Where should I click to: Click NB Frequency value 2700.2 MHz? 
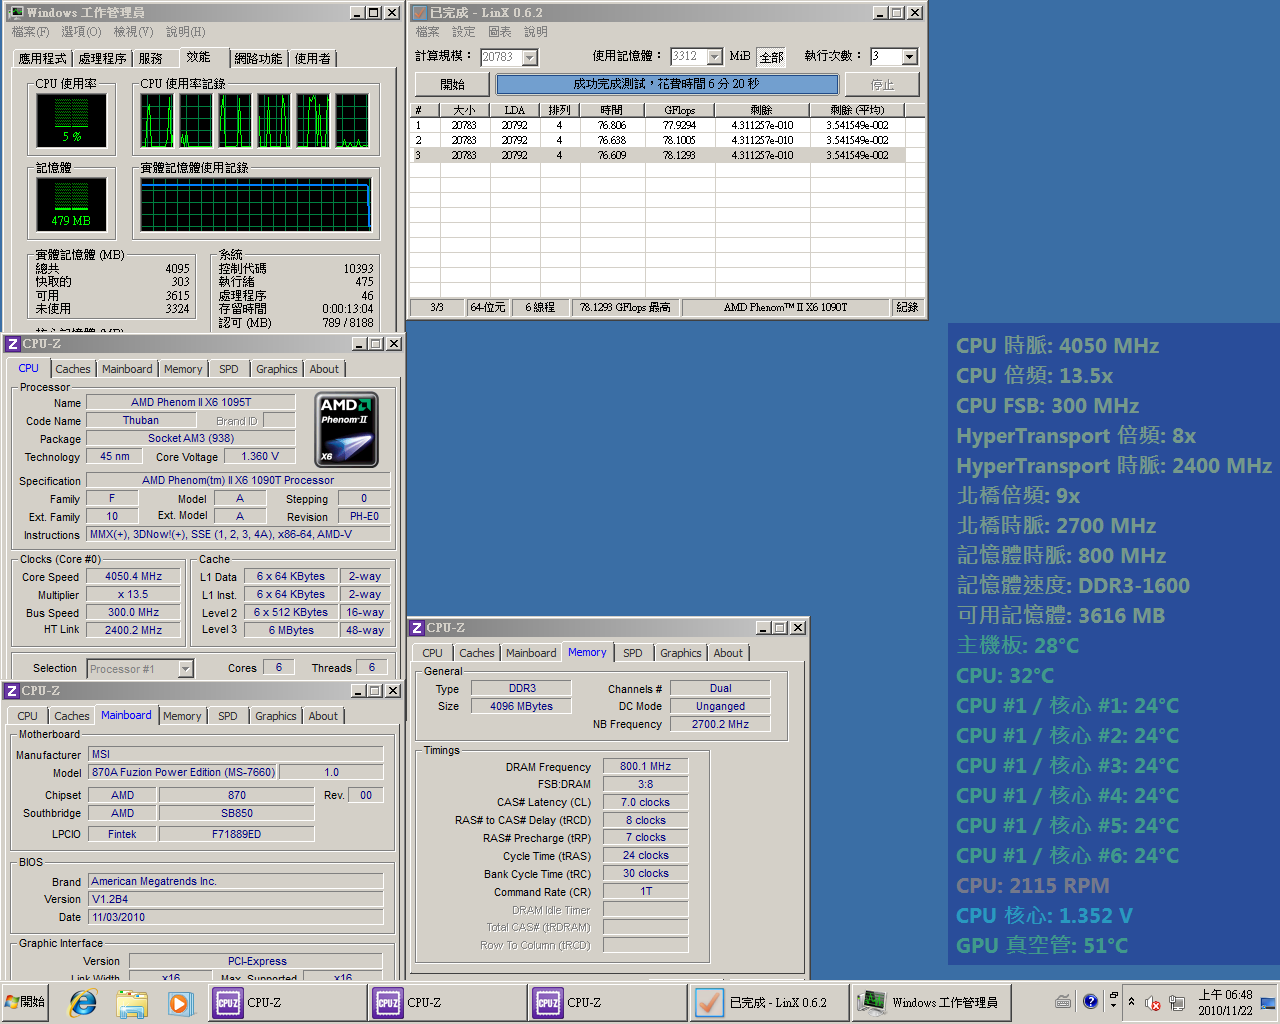[720, 724]
